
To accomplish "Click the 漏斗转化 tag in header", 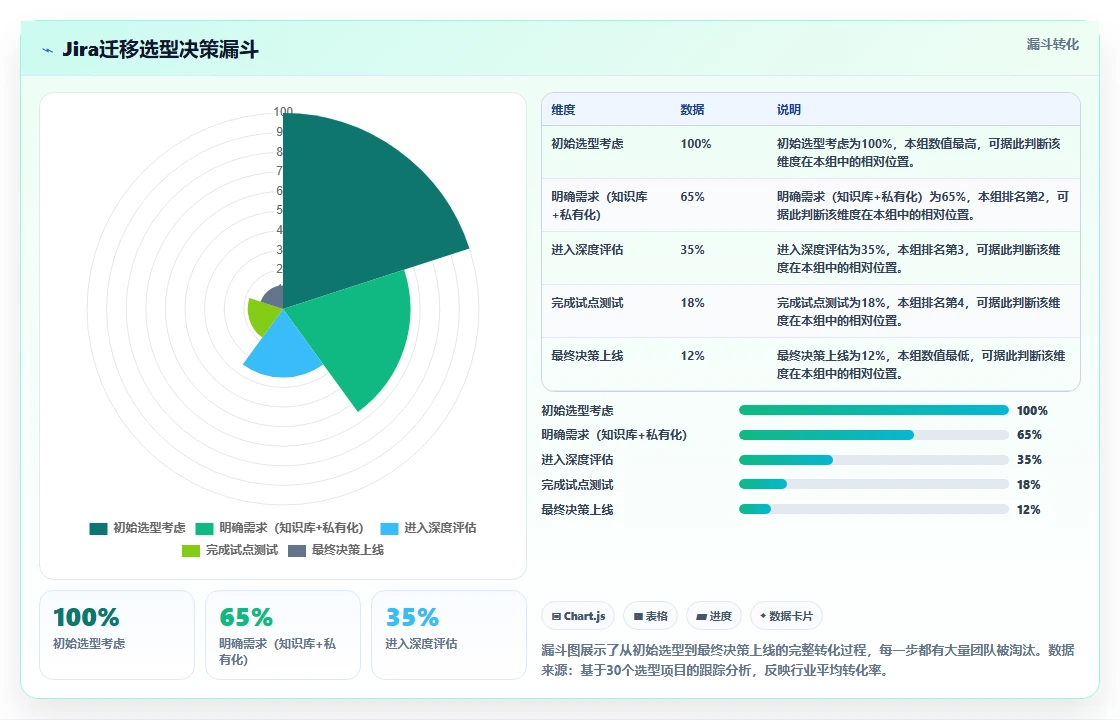I will 1052,44.
